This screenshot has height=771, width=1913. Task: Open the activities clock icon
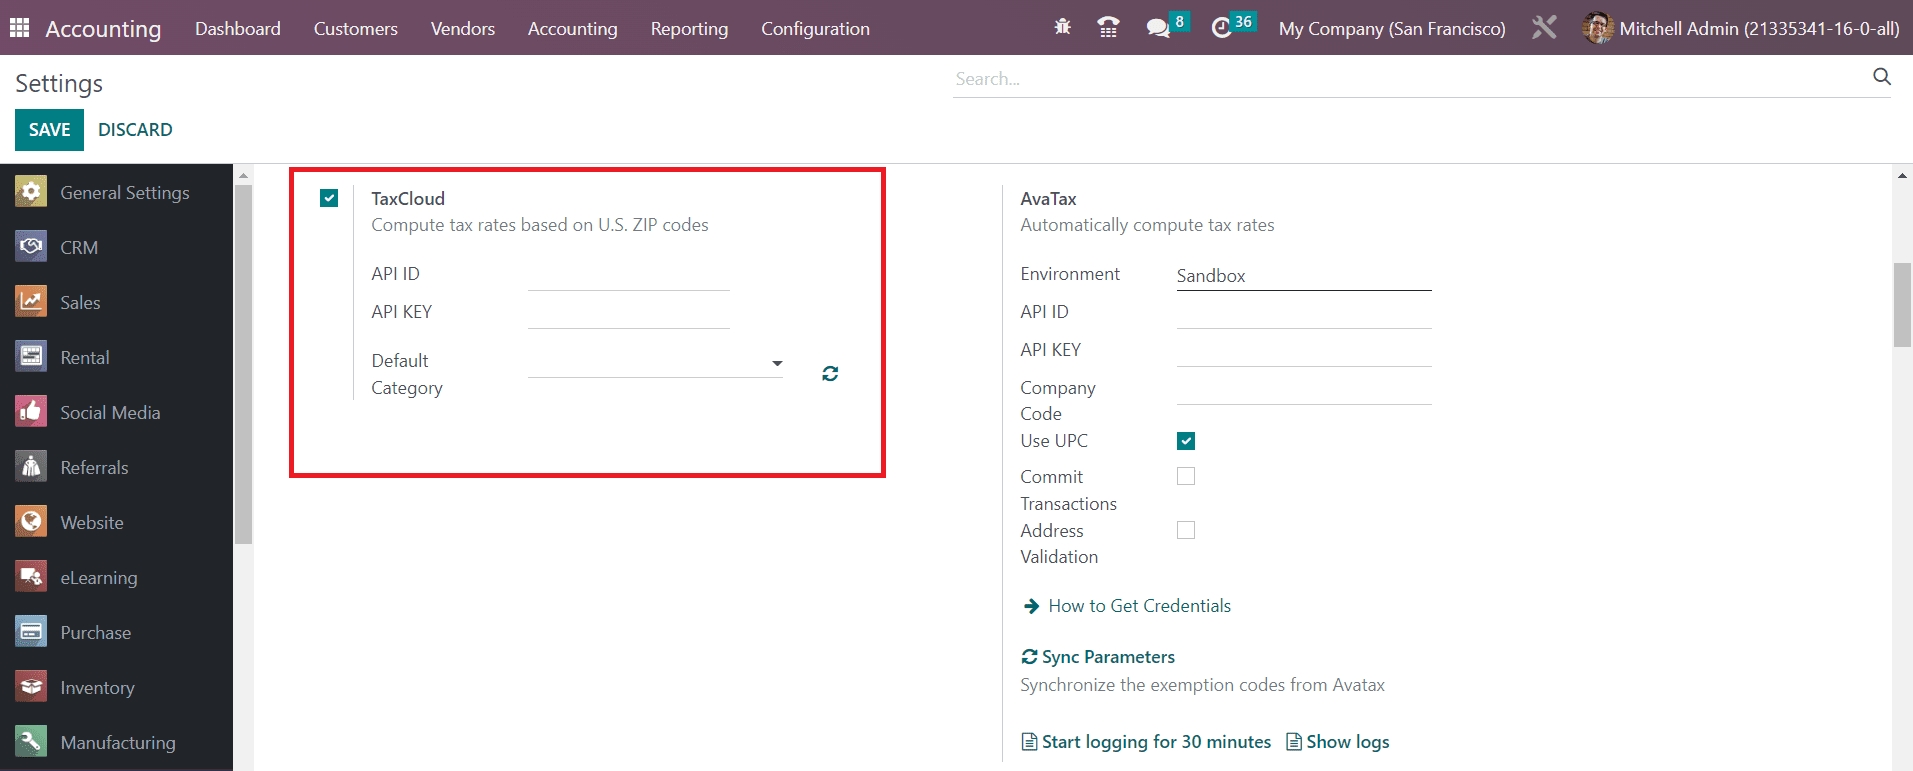point(1221,28)
